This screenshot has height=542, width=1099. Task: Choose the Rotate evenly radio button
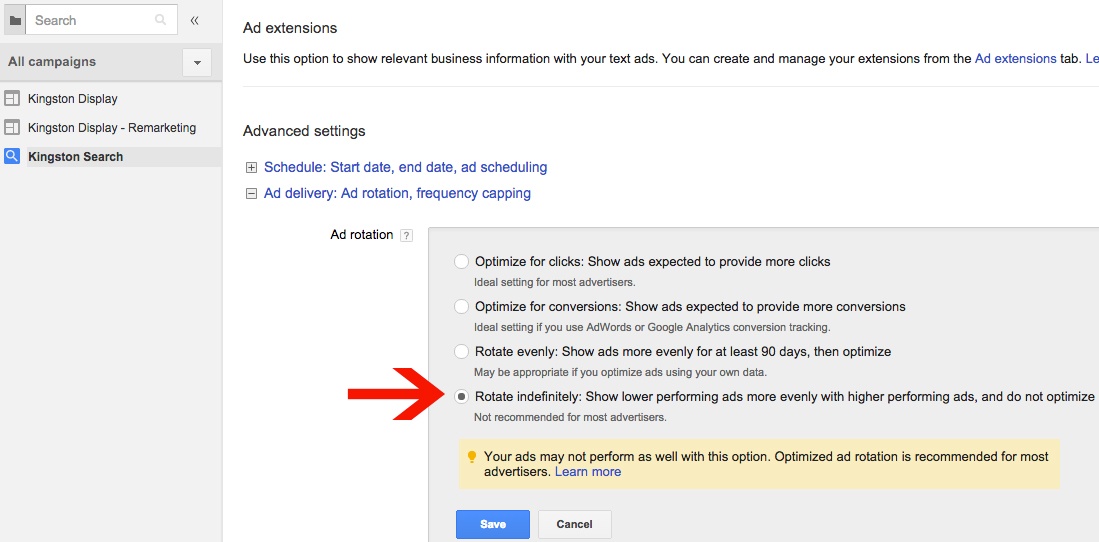(461, 352)
